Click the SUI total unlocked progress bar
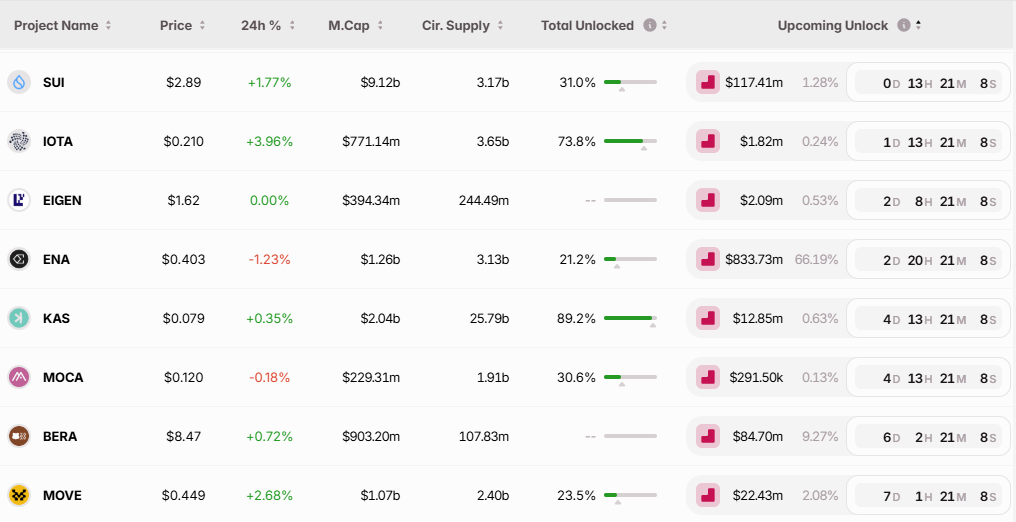The image size is (1016, 522). [630, 82]
